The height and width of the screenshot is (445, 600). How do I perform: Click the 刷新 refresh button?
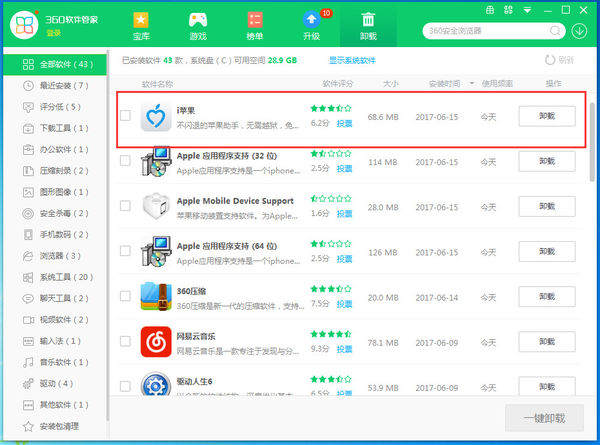[x=559, y=60]
